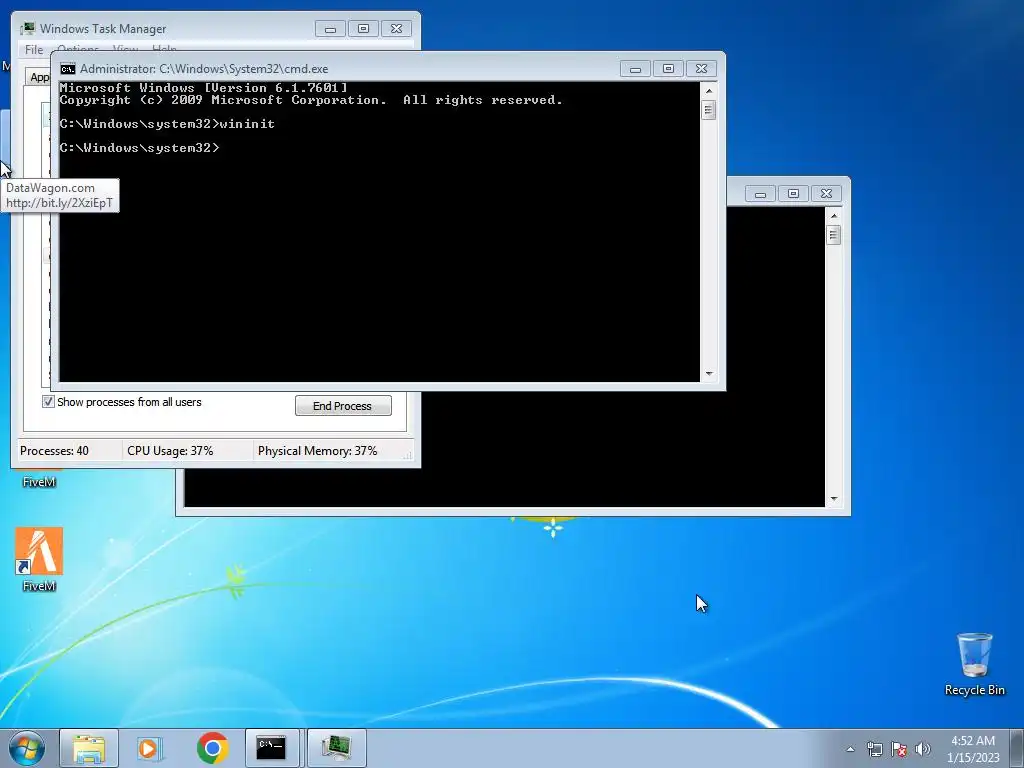The image size is (1024, 768).
Task: Click the front cmd window scrollbar thumb
Action: [709, 109]
